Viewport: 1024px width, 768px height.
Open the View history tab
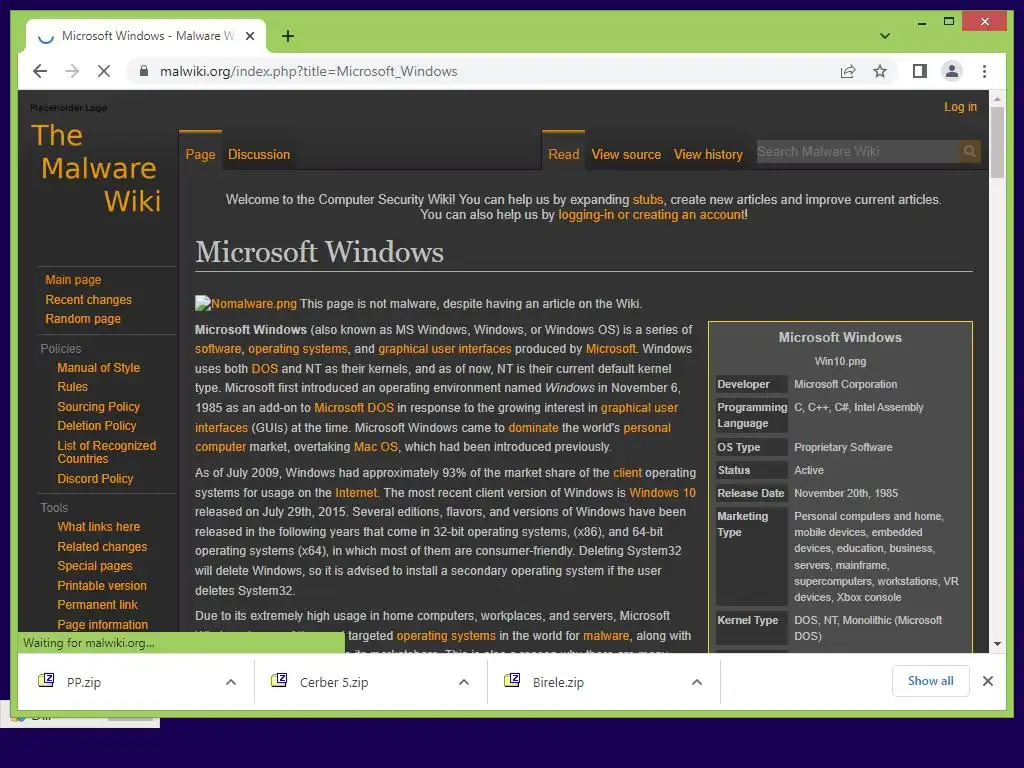pyautogui.click(x=708, y=155)
